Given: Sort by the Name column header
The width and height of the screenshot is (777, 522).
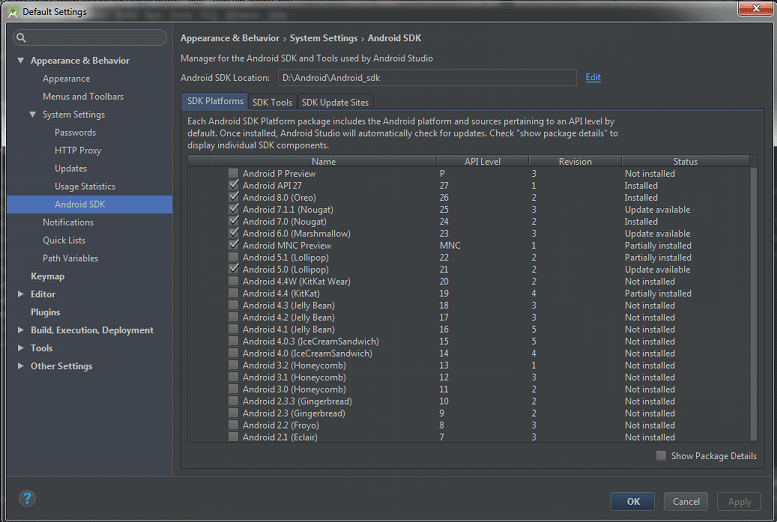Looking at the screenshot, I should pos(324,161).
